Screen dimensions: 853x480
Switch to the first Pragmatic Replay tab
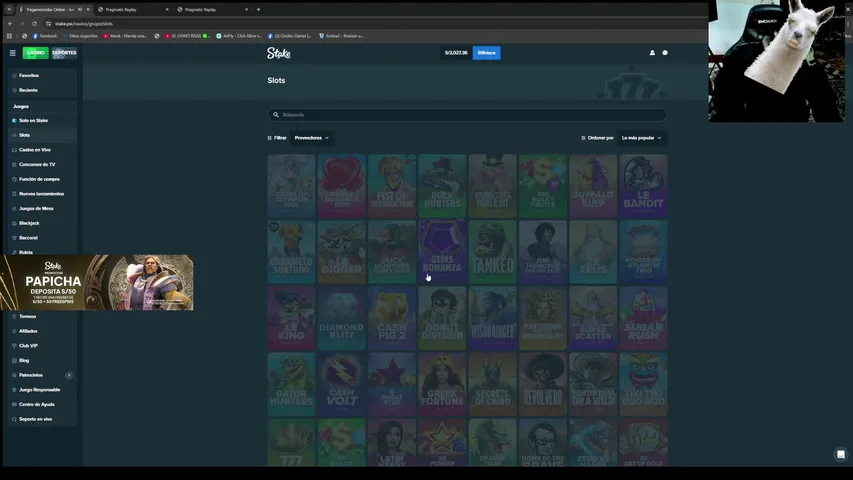(133, 9)
